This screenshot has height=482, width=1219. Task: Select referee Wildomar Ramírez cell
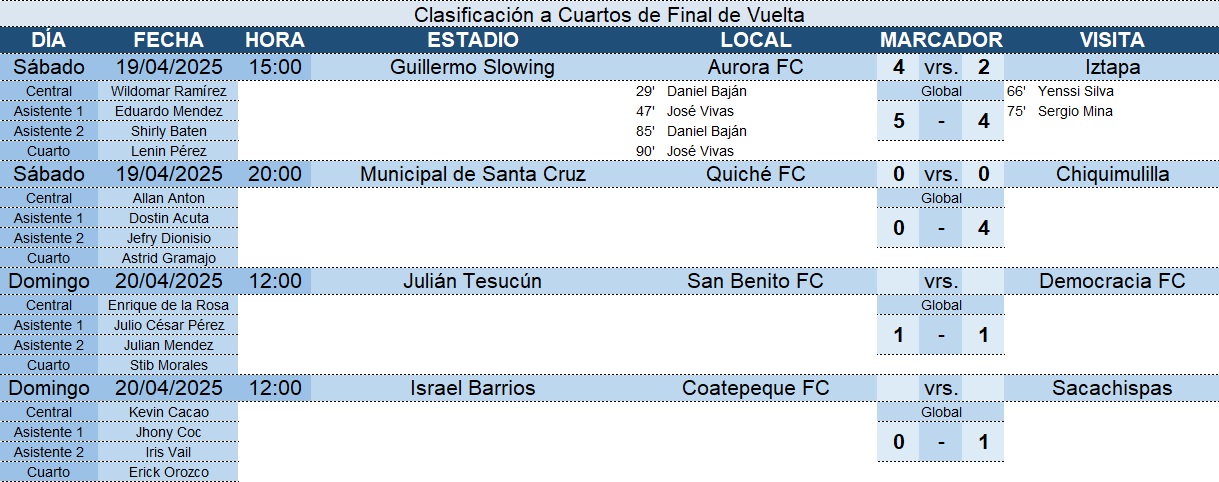click(x=168, y=91)
